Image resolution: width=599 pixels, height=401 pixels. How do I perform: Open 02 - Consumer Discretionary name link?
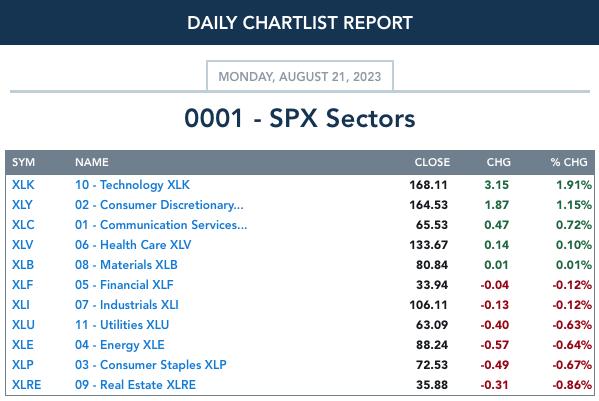(159, 205)
